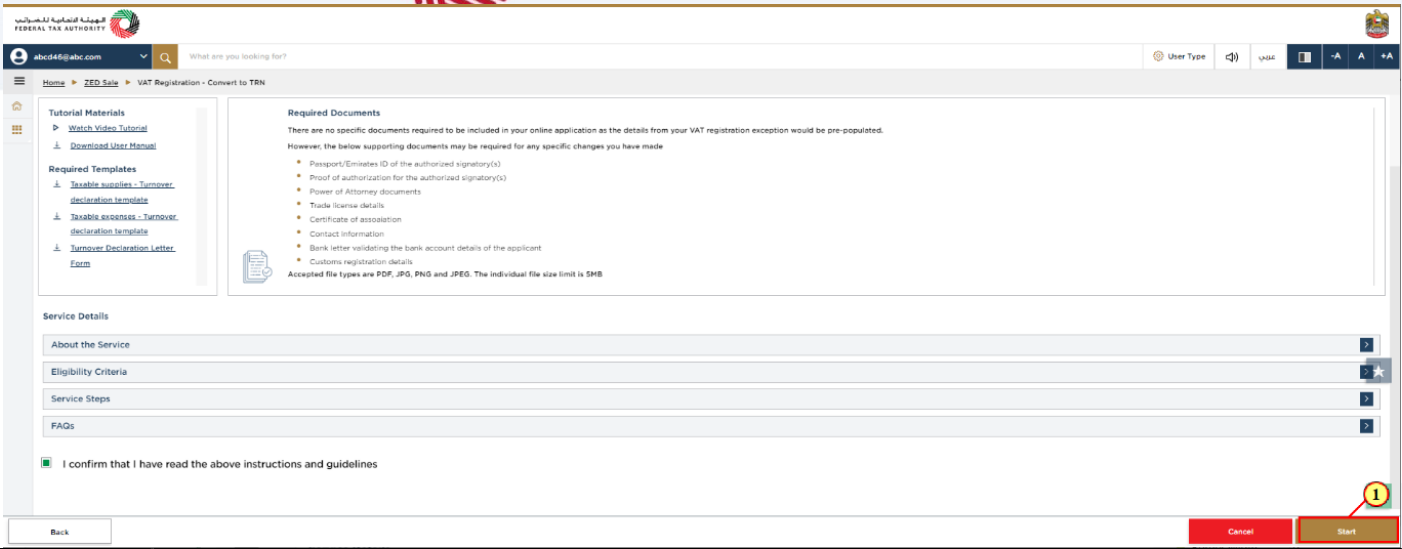Viewport: 1402px width, 549px height.
Task: Open the hamburger menu icon
Action: click(x=19, y=81)
